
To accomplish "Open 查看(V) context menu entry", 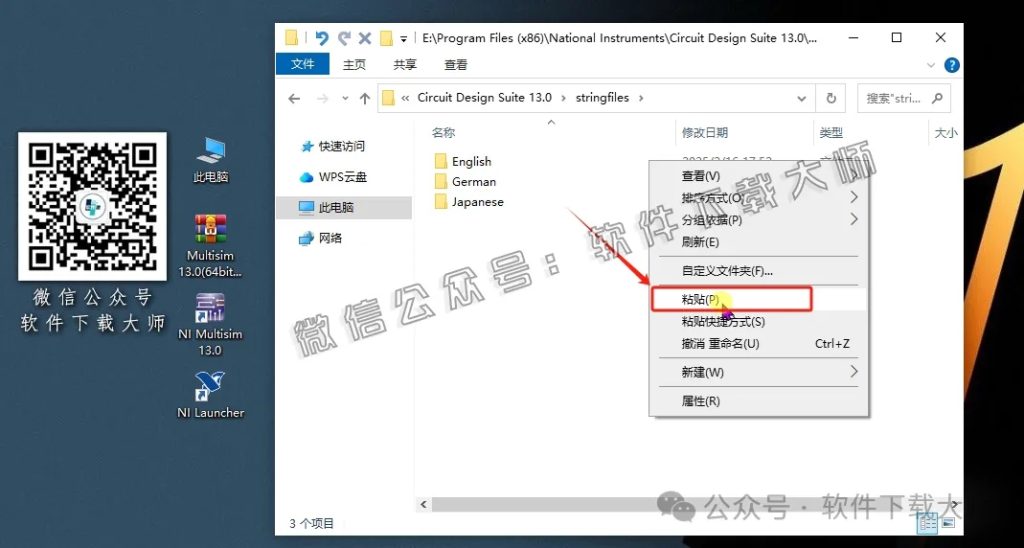I will tap(758, 176).
